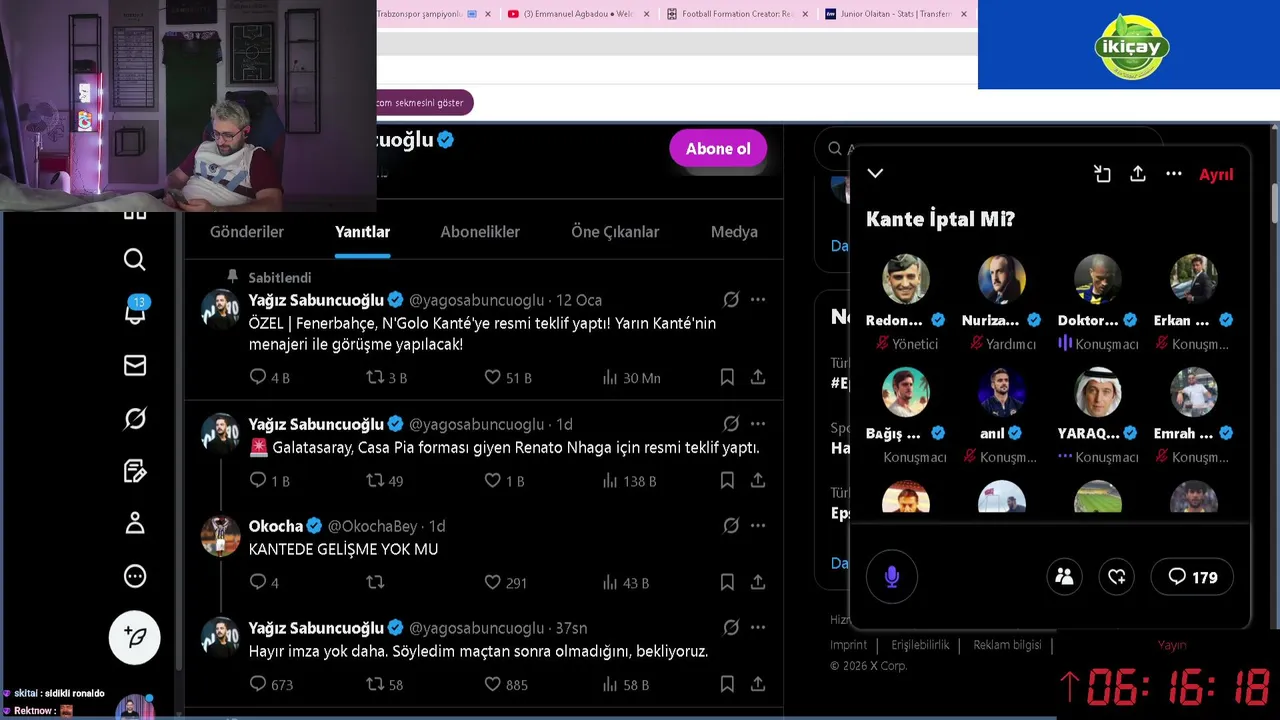This screenshot has width=1280, height=720.
Task: Open the Öne Çıkanlar tab
Action: point(615,232)
